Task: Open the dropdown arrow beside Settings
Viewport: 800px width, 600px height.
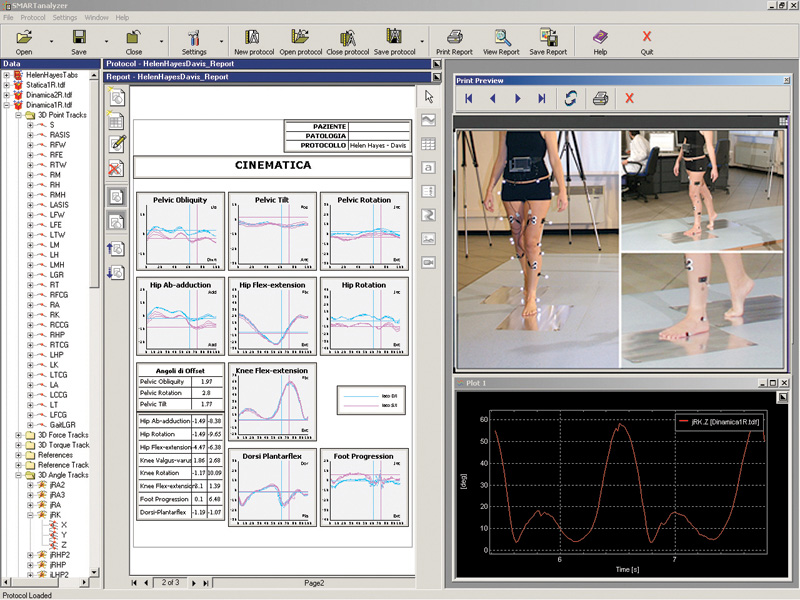Action: (x=220, y=43)
